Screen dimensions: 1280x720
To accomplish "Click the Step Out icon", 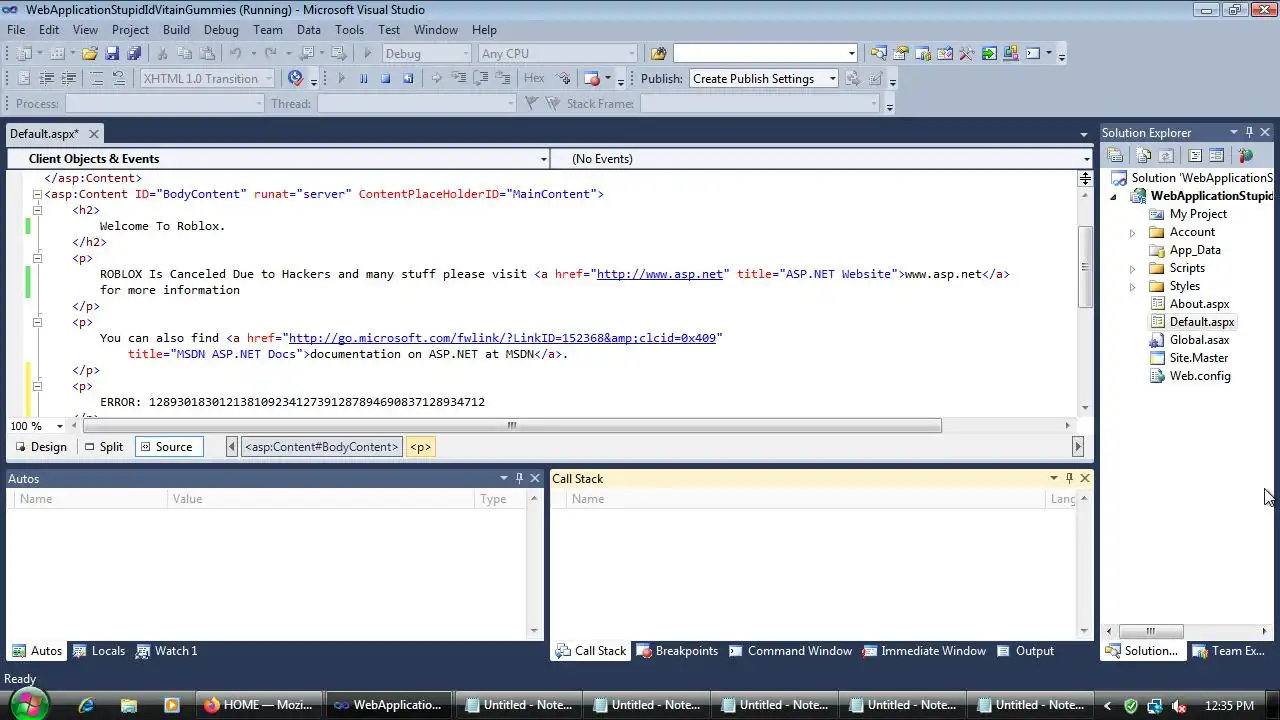I will (503, 78).
